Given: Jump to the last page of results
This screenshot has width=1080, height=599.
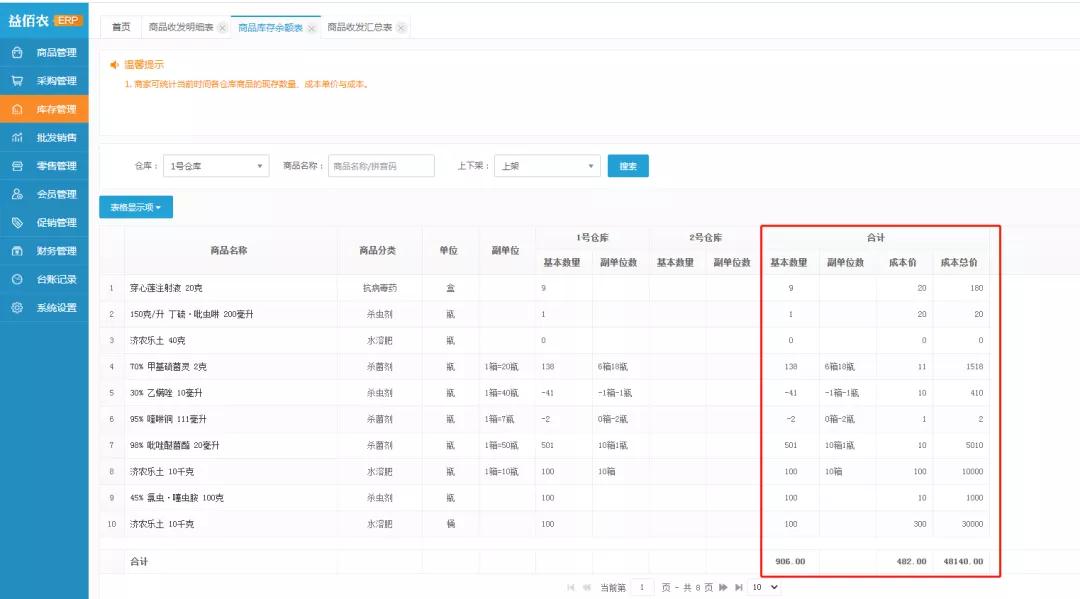Looking at the screenshot, I should (x=738, y=588).
